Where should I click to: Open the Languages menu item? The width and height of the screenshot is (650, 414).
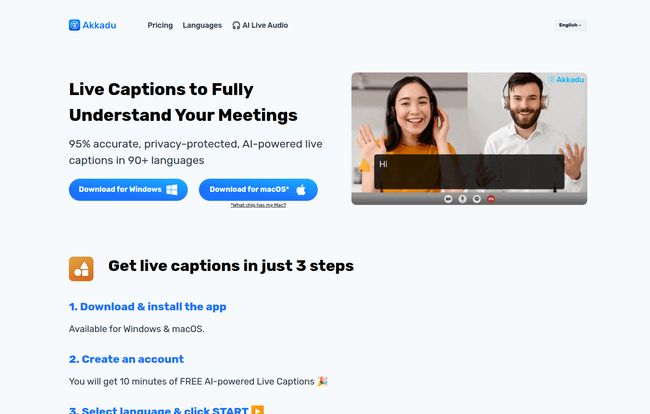[x=202, y=25]
